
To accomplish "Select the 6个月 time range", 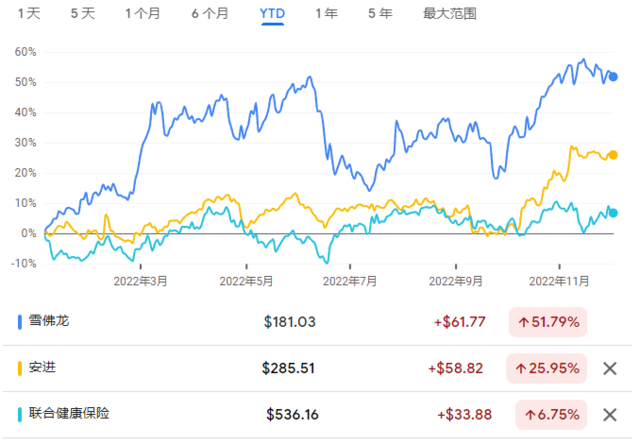I will 210,13.
